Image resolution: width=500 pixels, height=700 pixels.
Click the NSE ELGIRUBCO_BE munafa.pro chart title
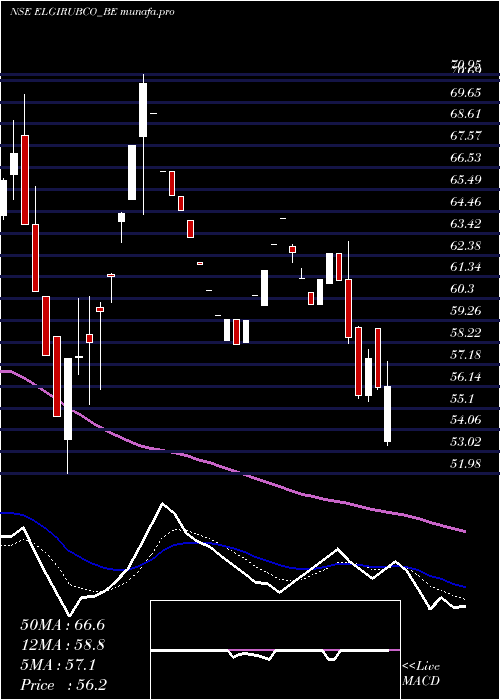(x=92, y=12)
